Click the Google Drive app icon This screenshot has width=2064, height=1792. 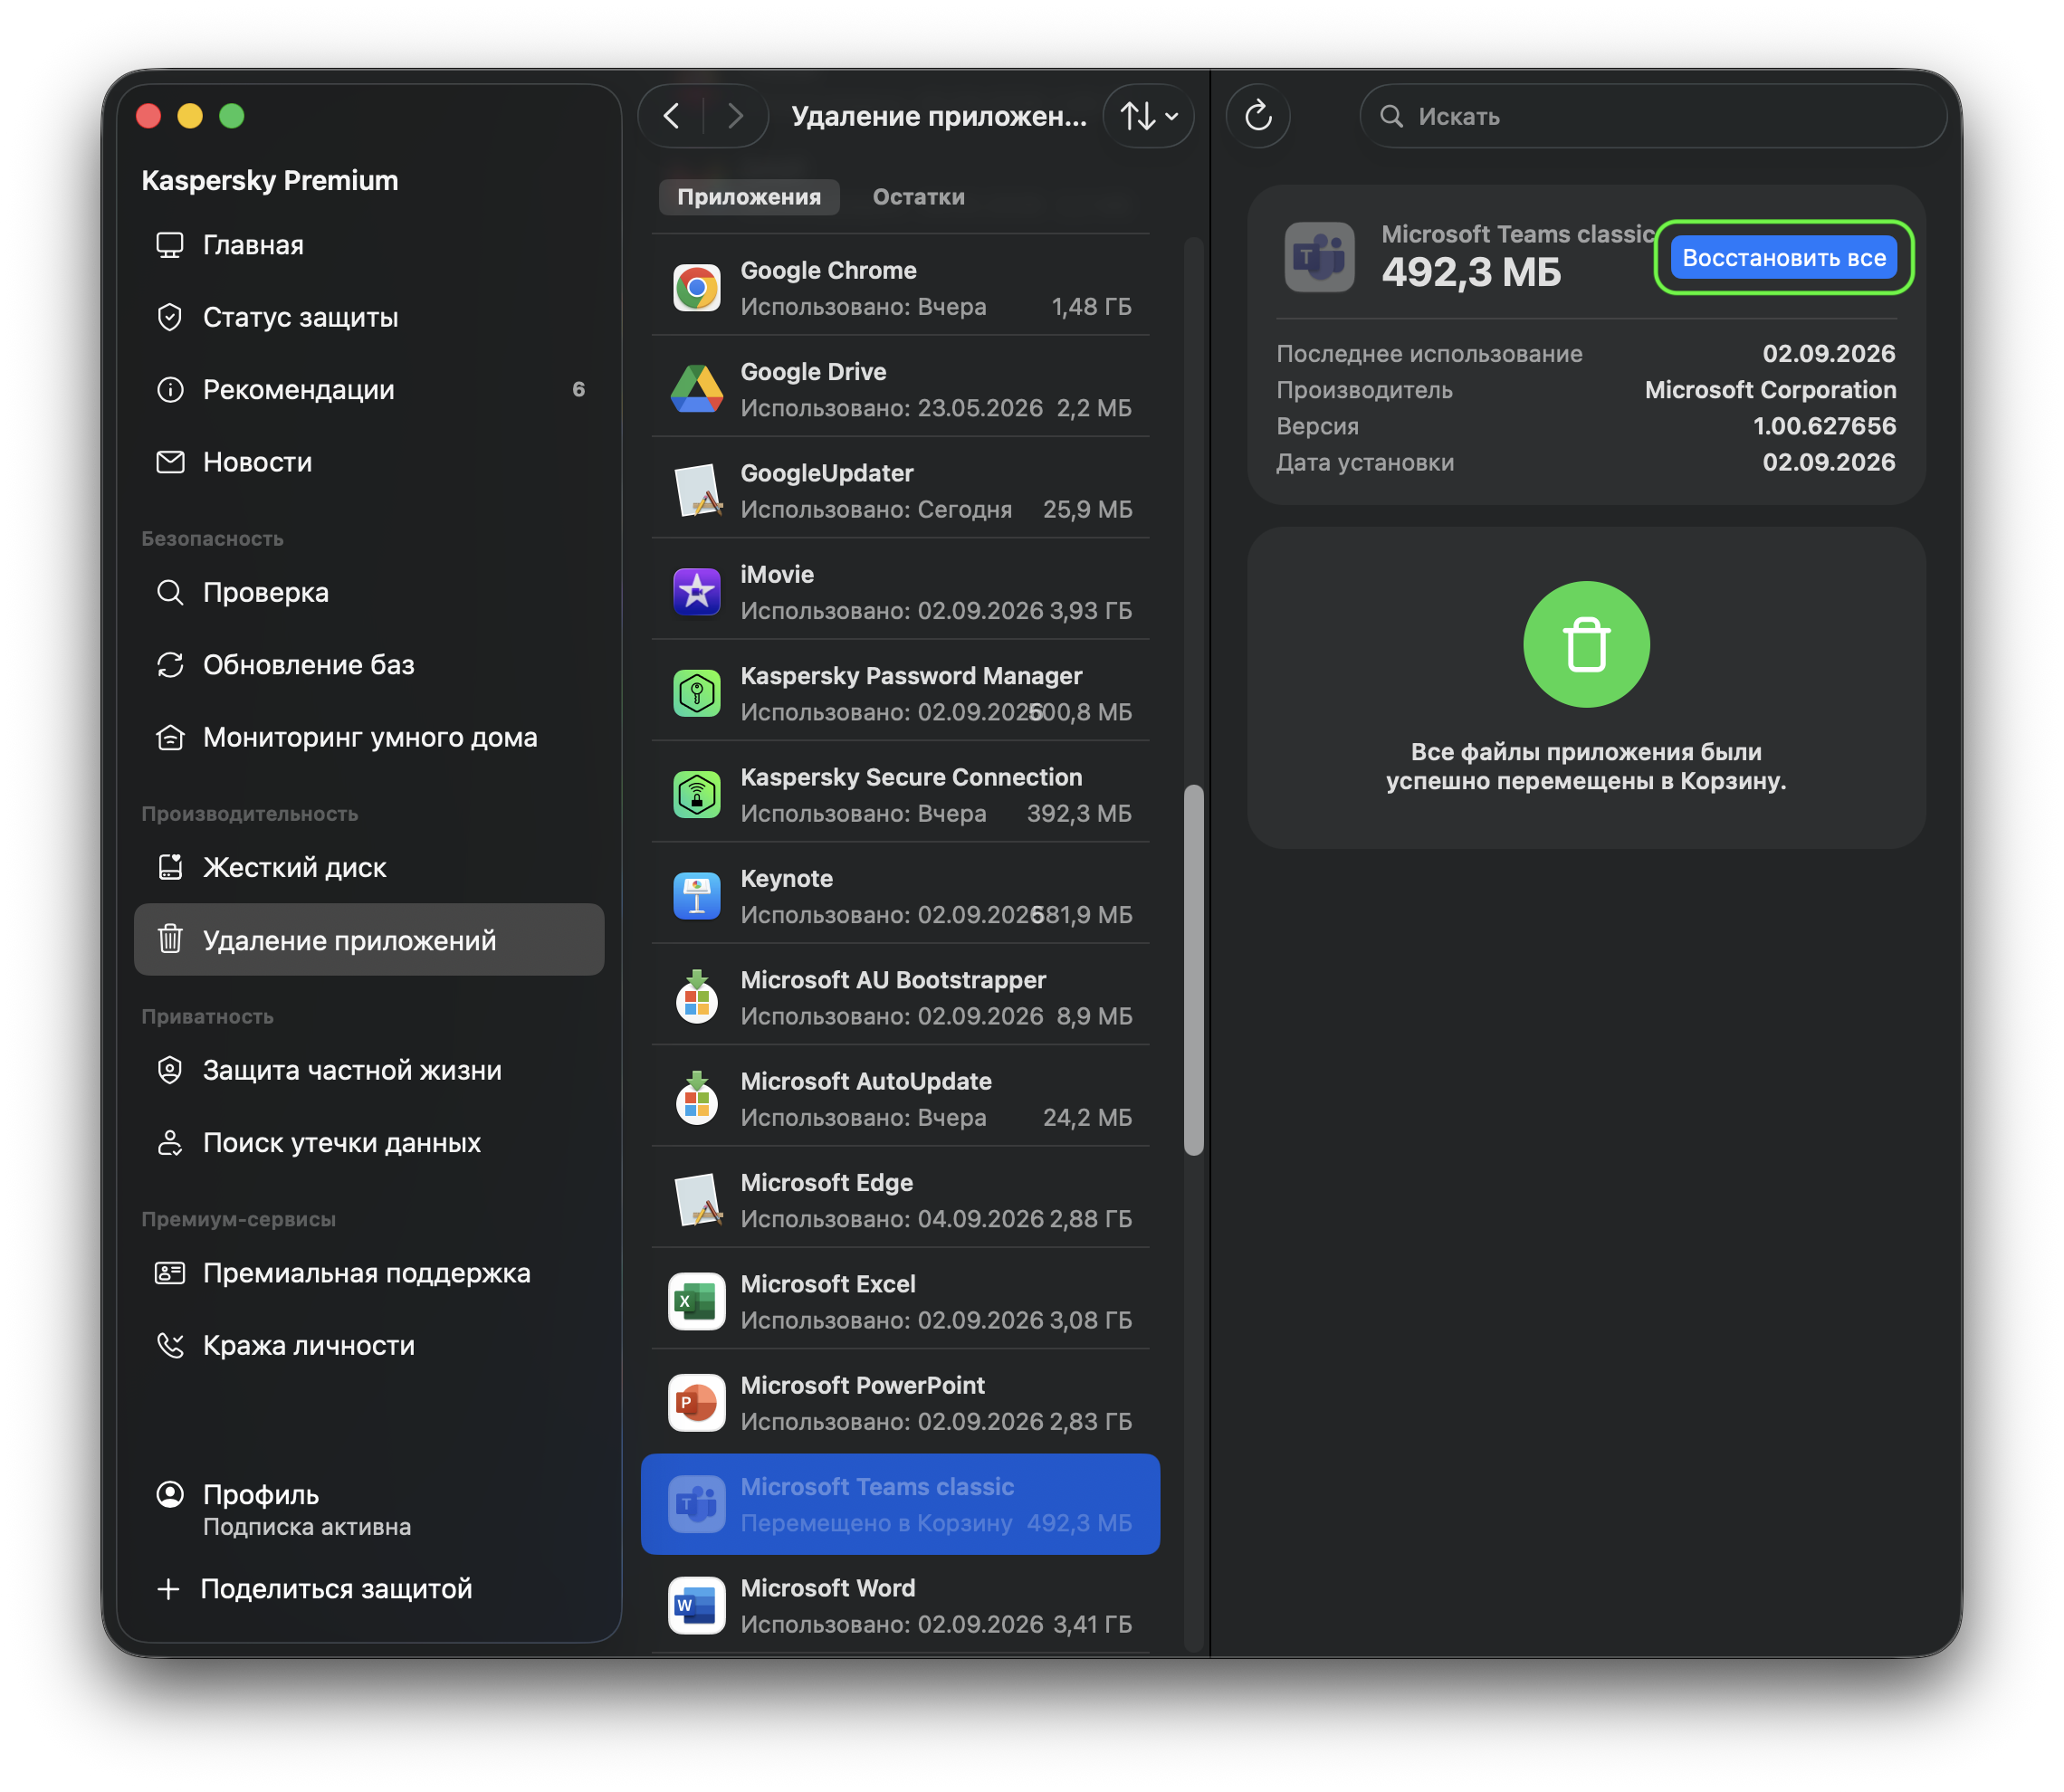697,389
